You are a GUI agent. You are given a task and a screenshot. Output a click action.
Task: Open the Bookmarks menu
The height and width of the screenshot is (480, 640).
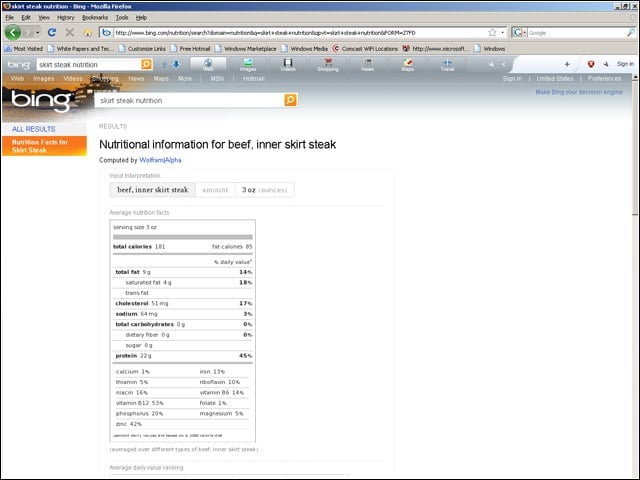pyautogui.click(x=95, y=18)
